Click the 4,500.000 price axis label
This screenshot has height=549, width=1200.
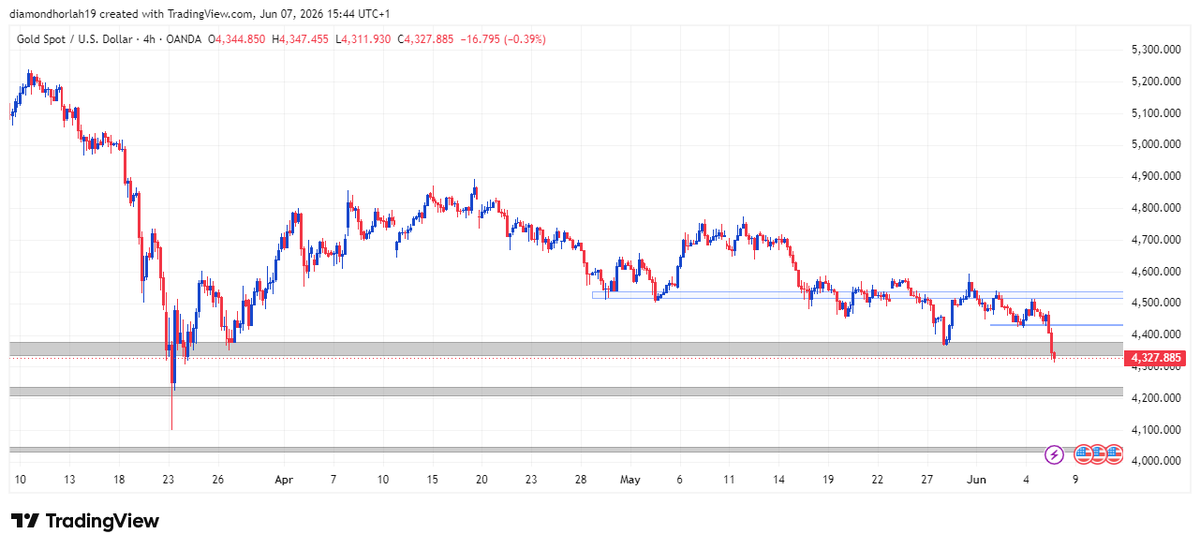(x=1158, y=303)
